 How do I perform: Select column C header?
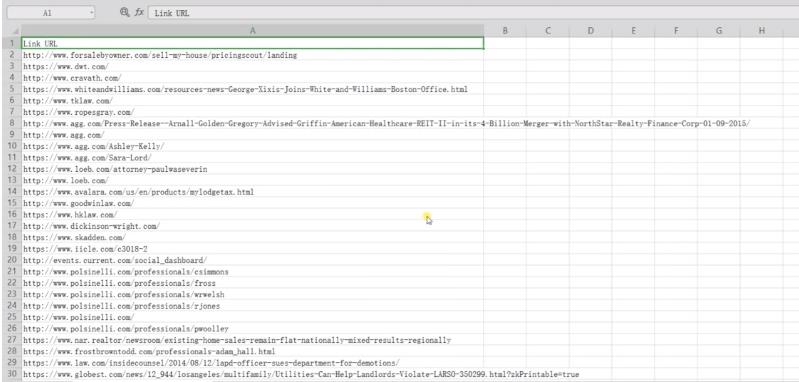point(548,31)
